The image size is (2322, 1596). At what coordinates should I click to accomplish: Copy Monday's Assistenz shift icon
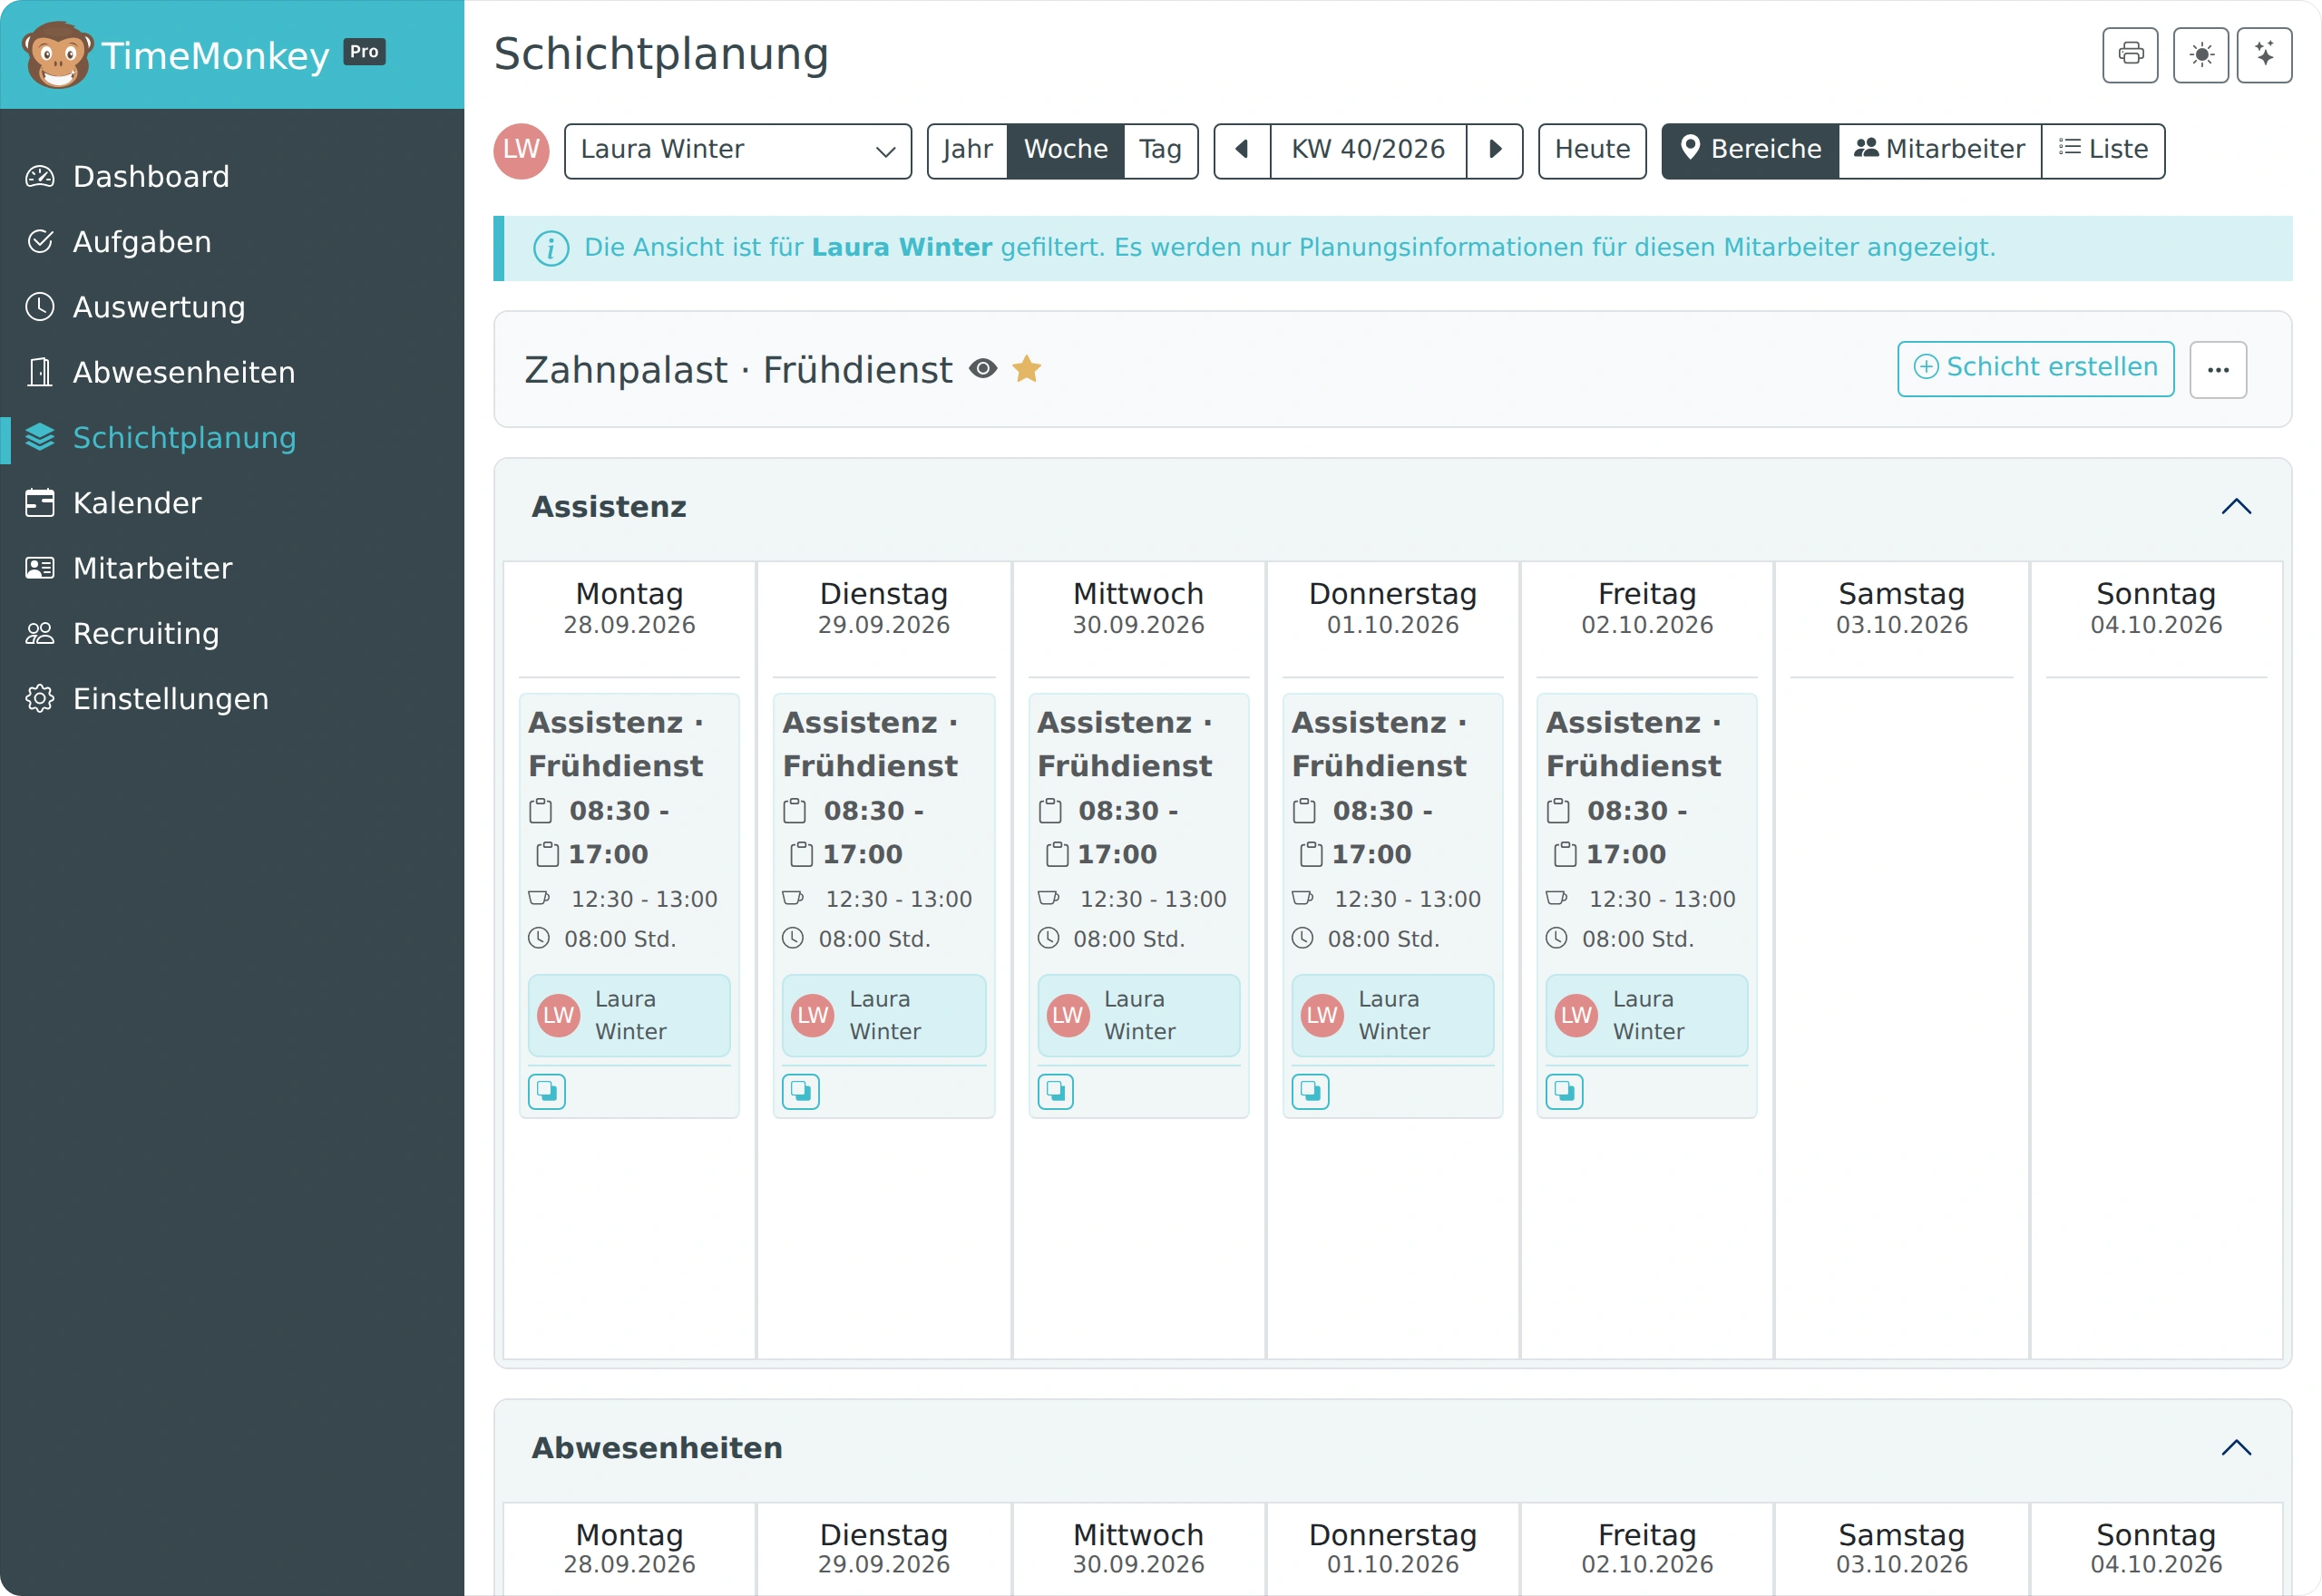click(x=547, y=1091)
